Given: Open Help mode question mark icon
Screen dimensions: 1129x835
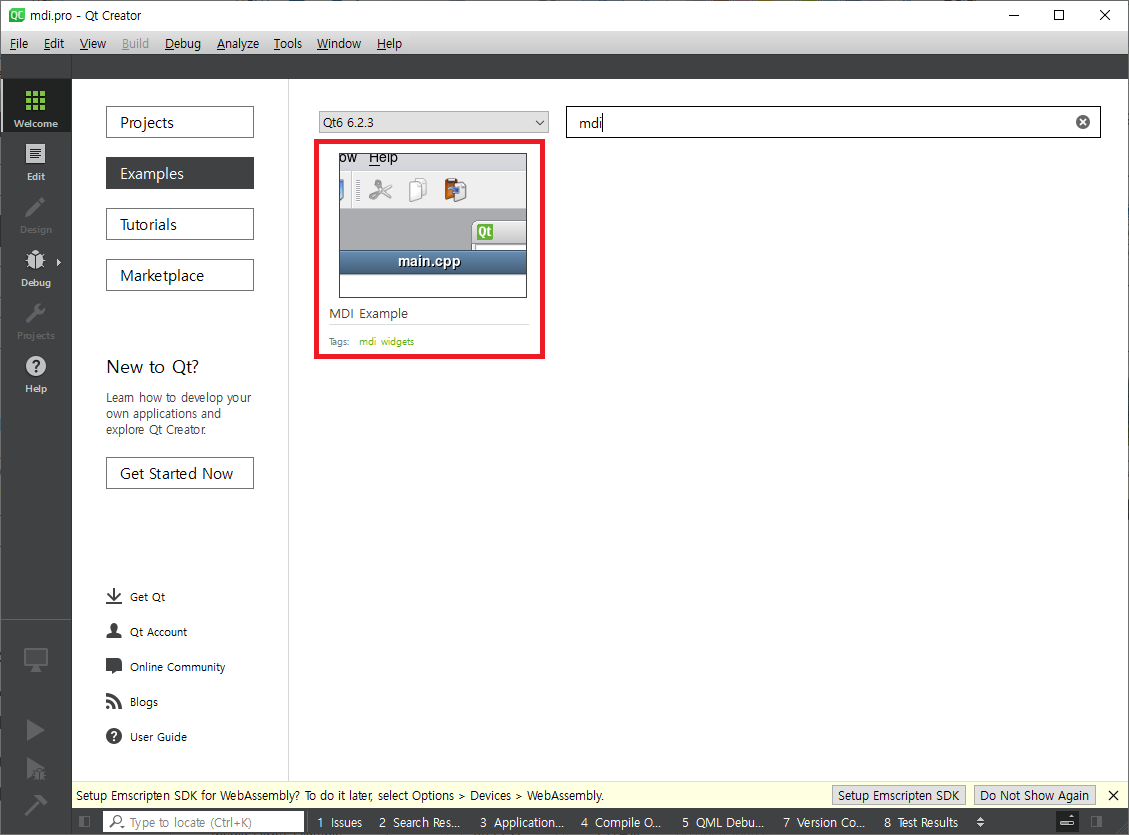Looking at the screenshot, I should [35, 367].
